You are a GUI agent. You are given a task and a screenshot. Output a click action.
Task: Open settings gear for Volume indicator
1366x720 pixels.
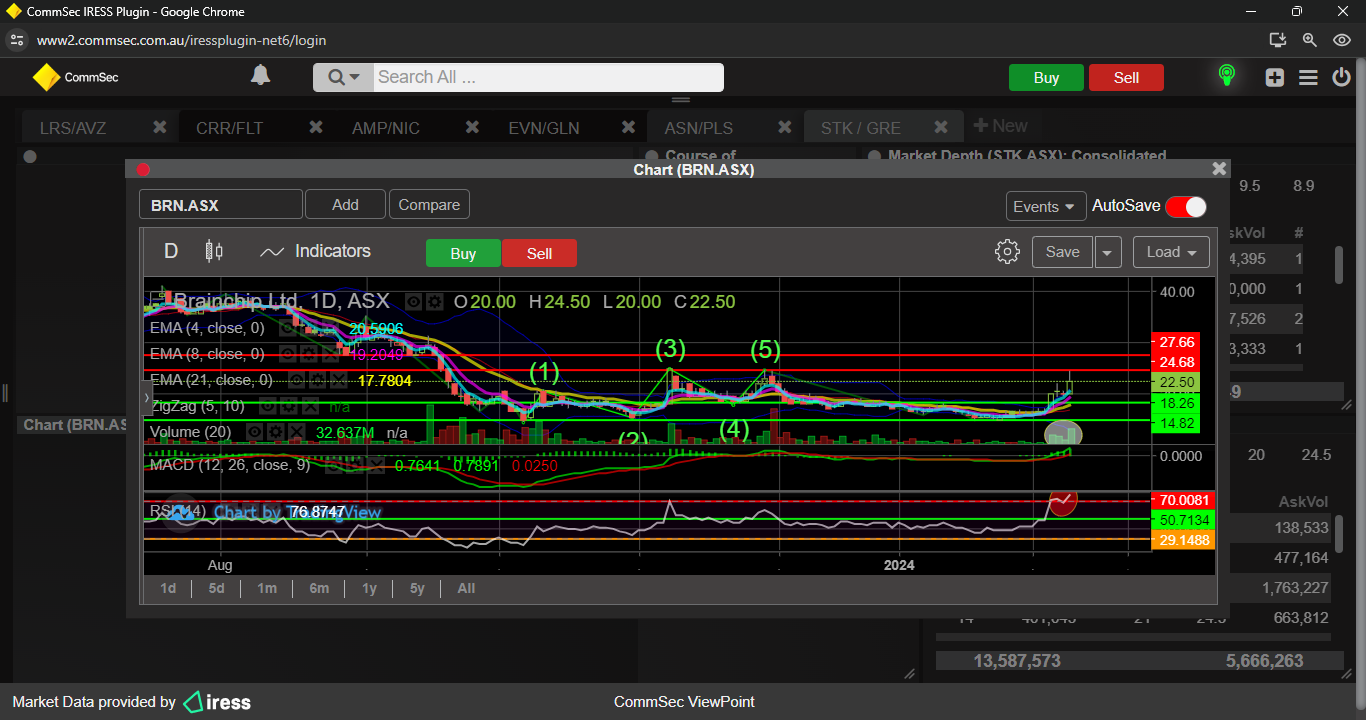click(x=276, y=432)
